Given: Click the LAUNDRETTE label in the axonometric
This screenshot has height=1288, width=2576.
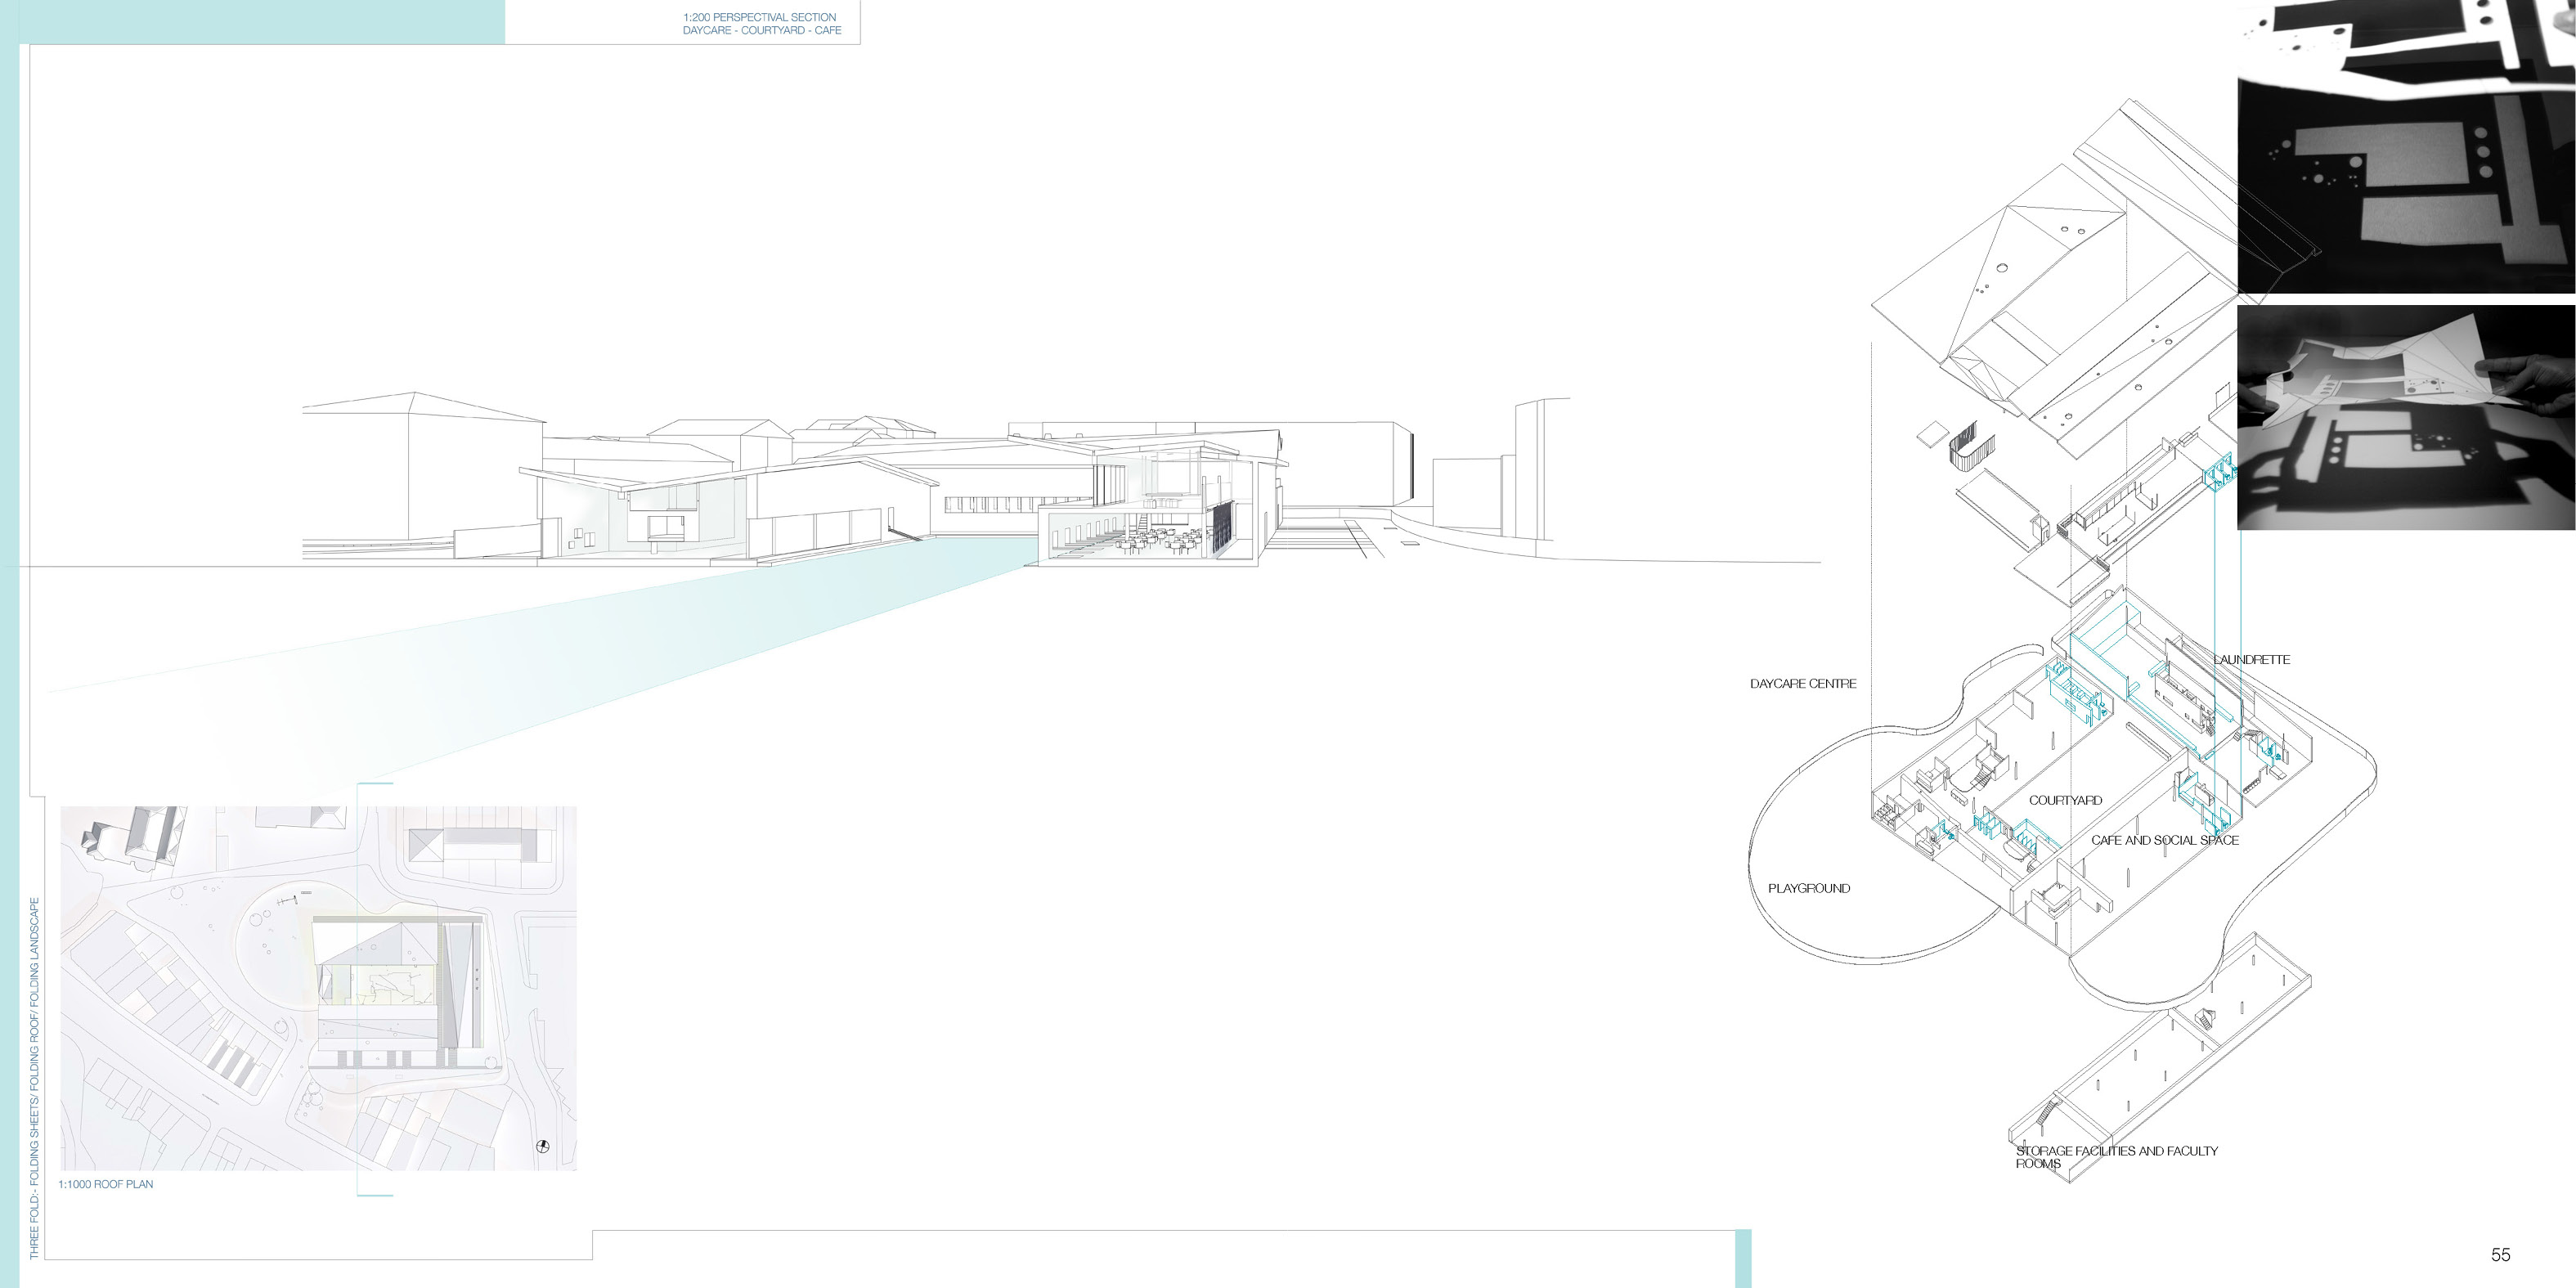Looking at the screenshot, I should click(2251, 660).
